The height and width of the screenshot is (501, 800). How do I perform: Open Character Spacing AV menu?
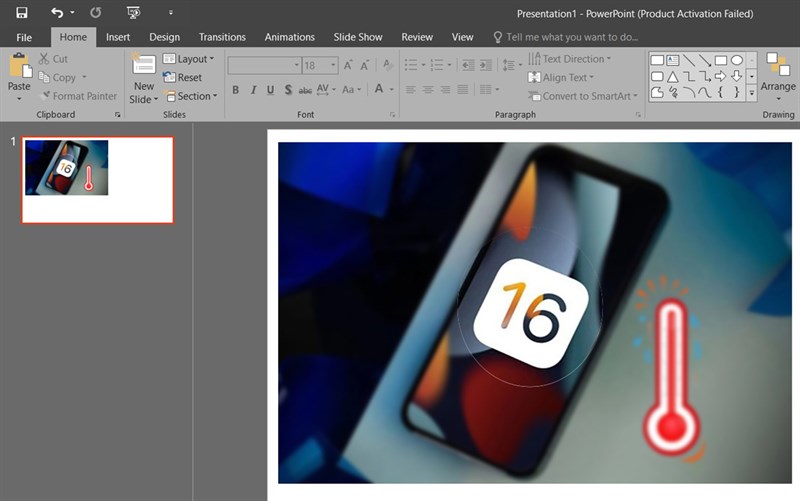pyautogui.click(x=326, y=90)
